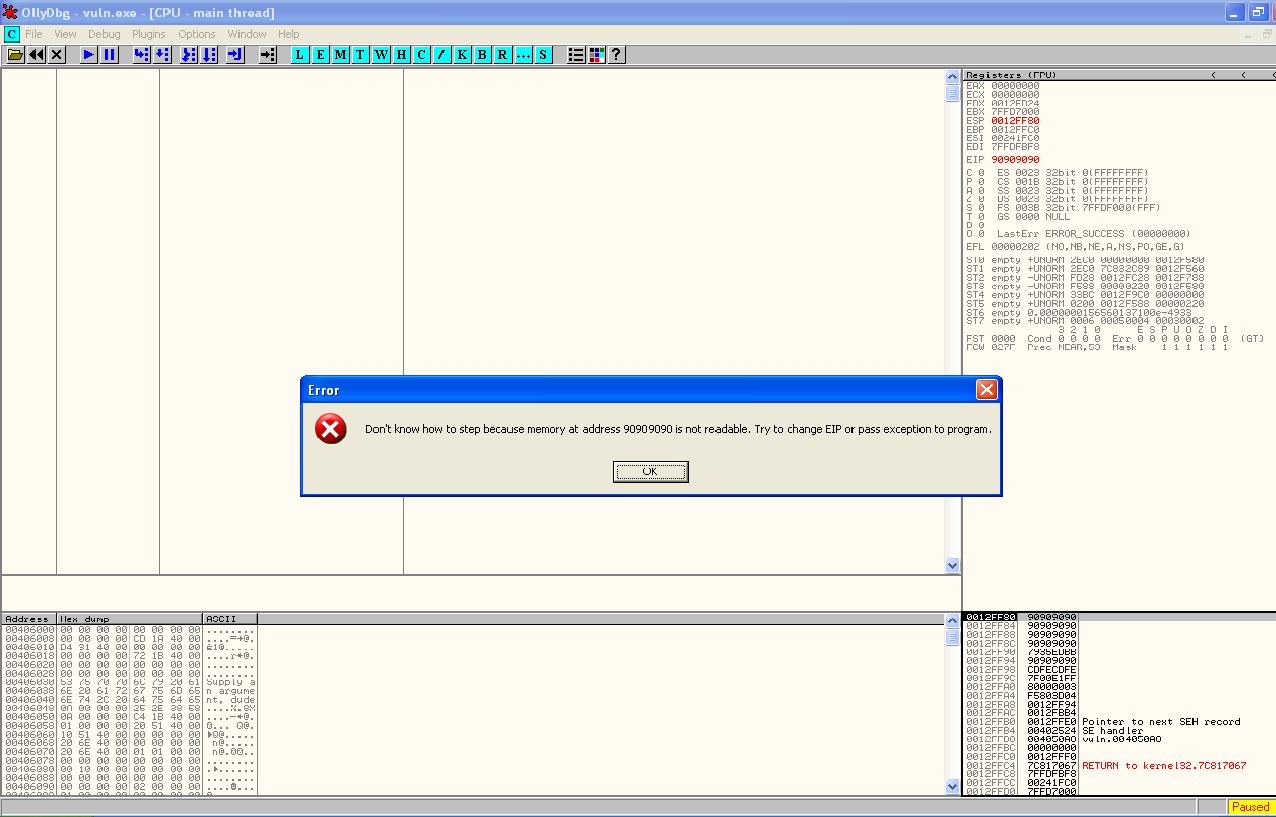Click the Registers (FPU) header bar
Viewport: 1276px width, 817px height.
(1080, 75)
